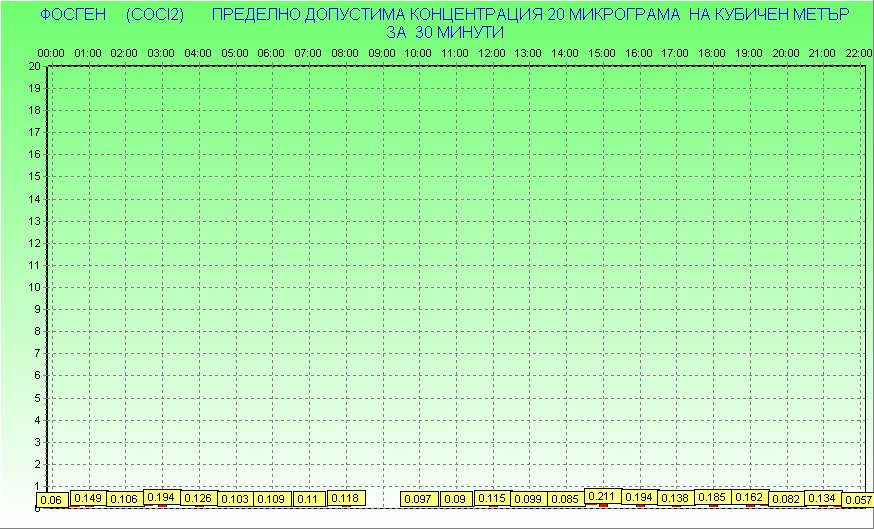Click the 0.149 value label

[88, 498]
